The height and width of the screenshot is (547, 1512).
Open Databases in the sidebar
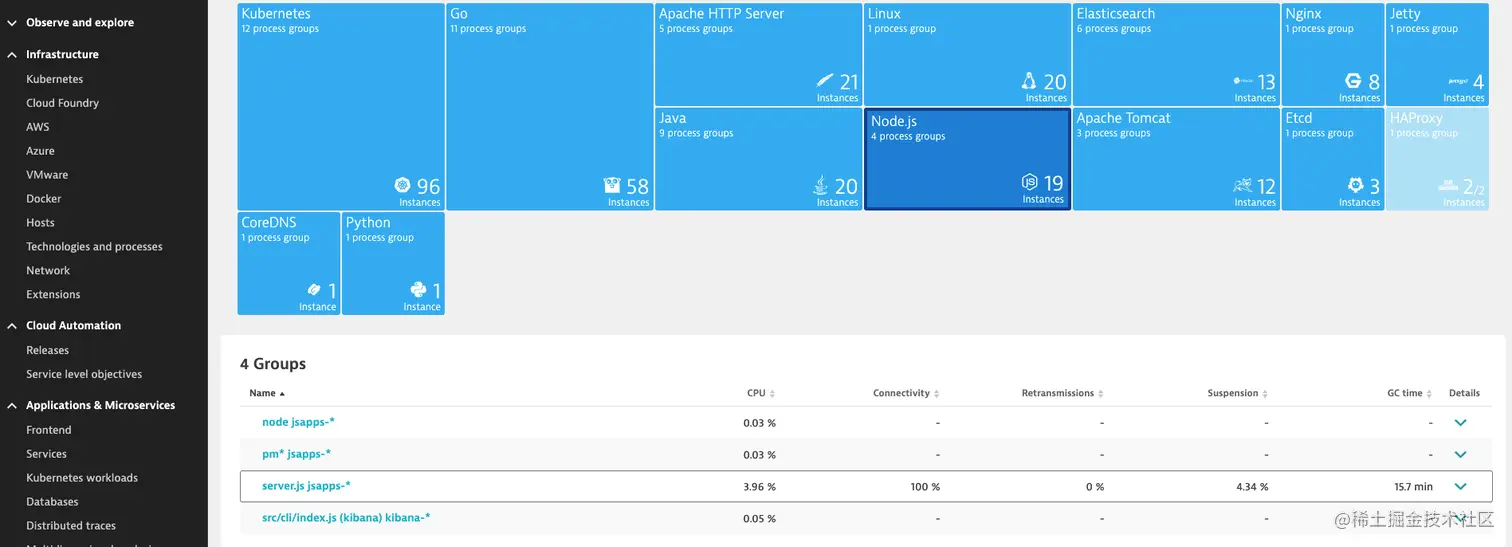pos(52,502)
